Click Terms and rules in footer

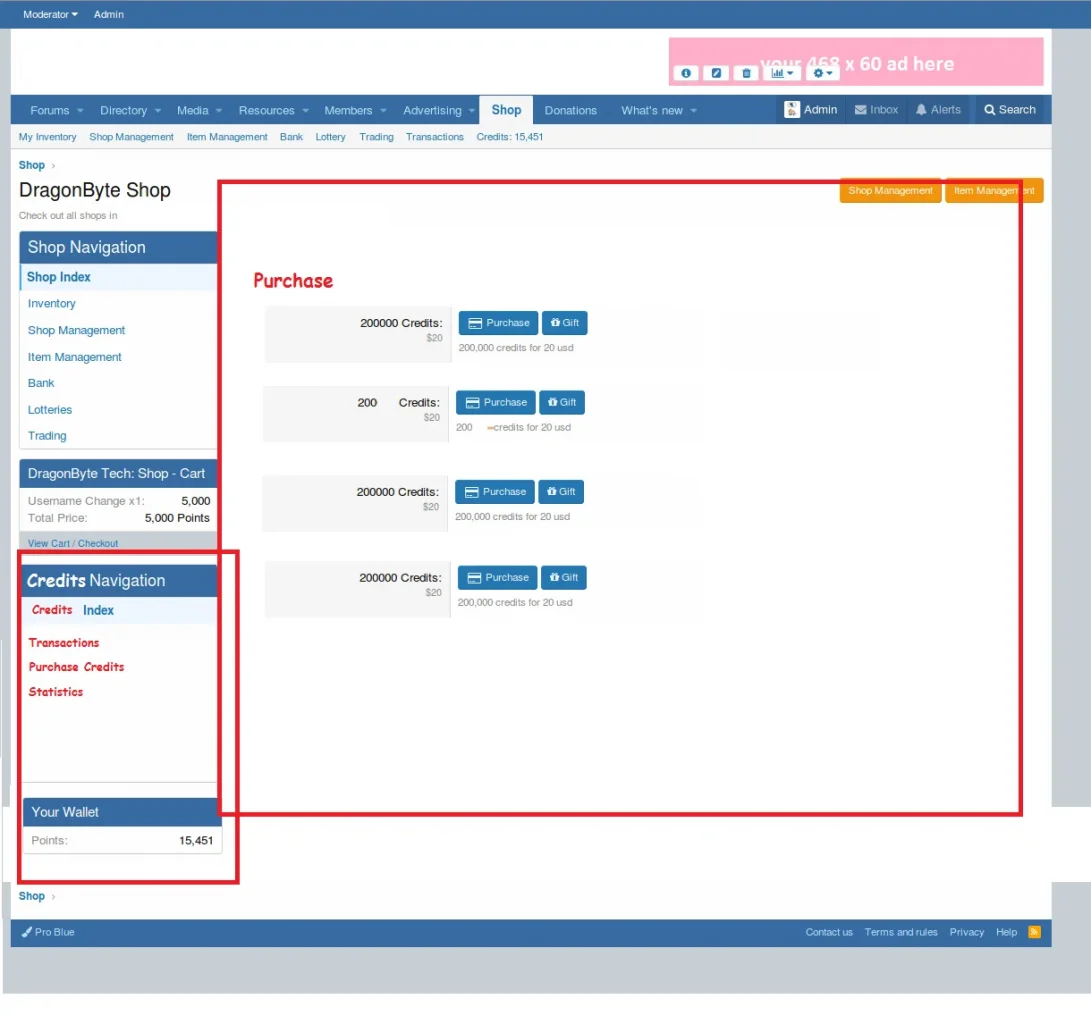901,932
